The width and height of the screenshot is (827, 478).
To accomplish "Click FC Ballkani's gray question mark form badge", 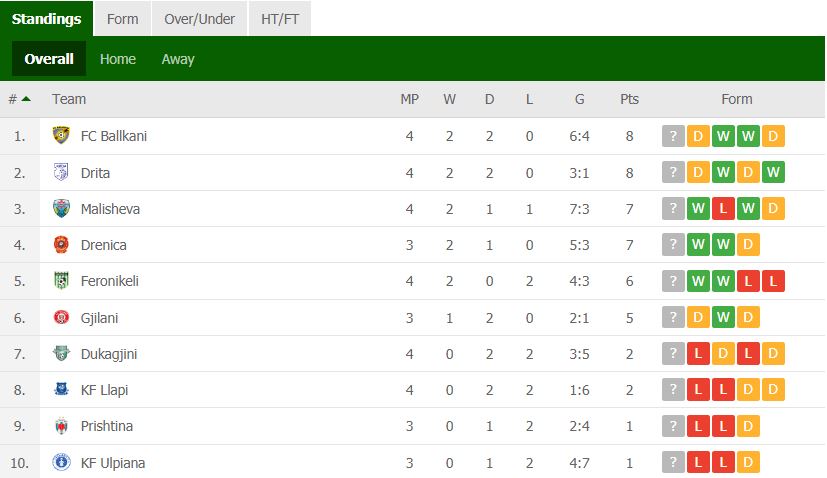I will coord(673,136).
